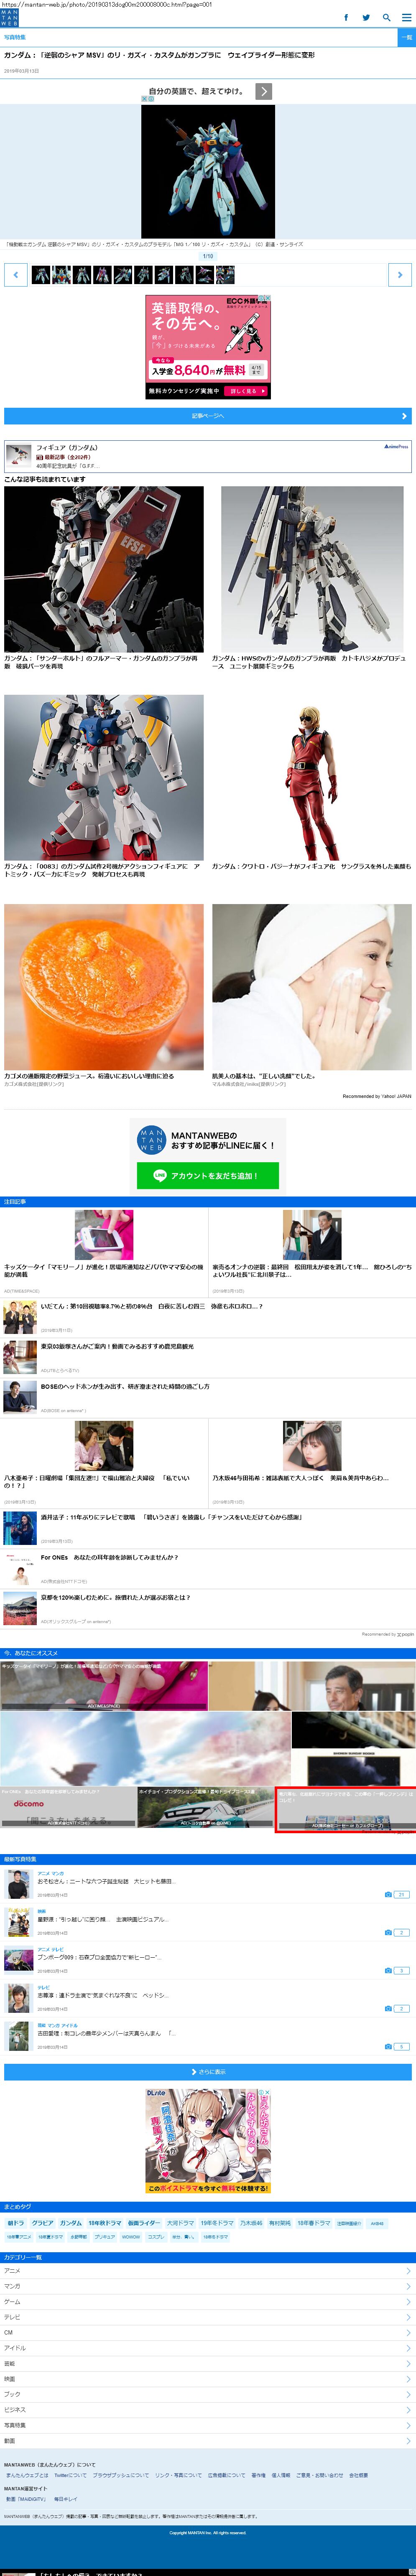Open the BOSEのヘッドホン sponsored article row
The image size is (416, 2576).
pyautogui.click(x=208, y=1397)
